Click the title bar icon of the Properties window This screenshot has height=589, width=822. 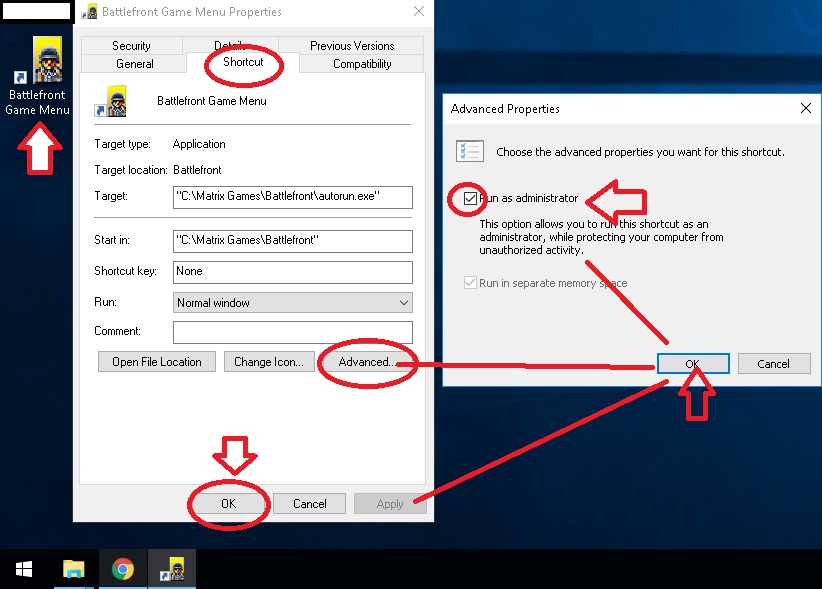coord(90,12)
